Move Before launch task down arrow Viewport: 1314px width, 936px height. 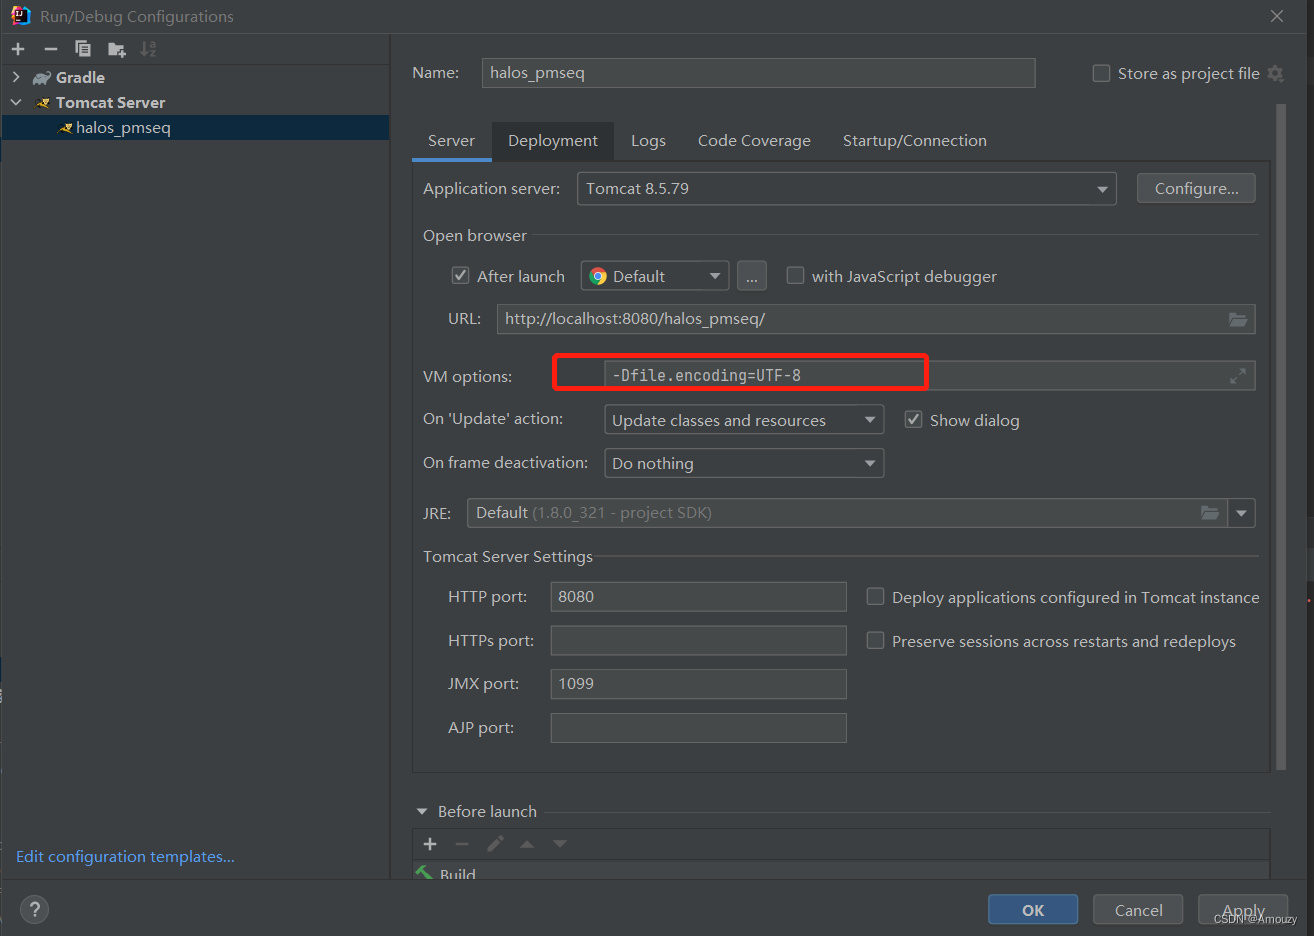[560, 844]
